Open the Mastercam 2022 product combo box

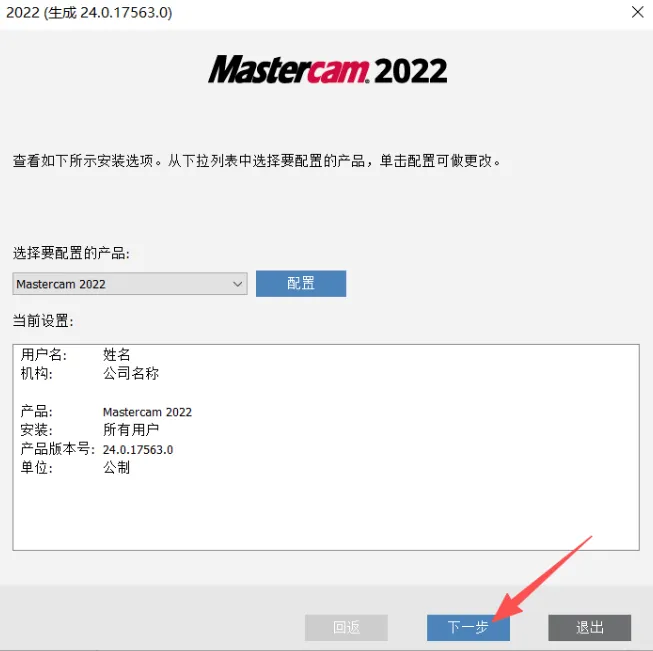tap(130, 284)
